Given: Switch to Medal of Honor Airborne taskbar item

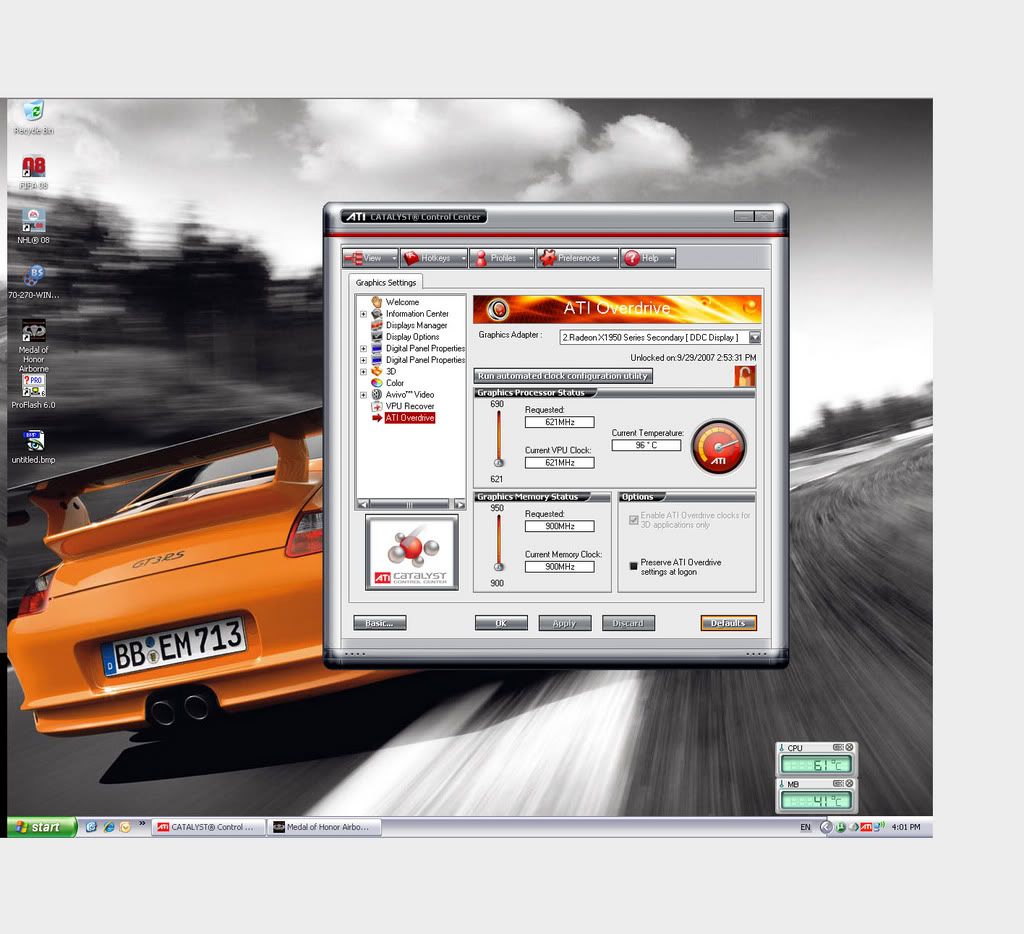Looking at the screenshot, I should click(x=325, y=827).
